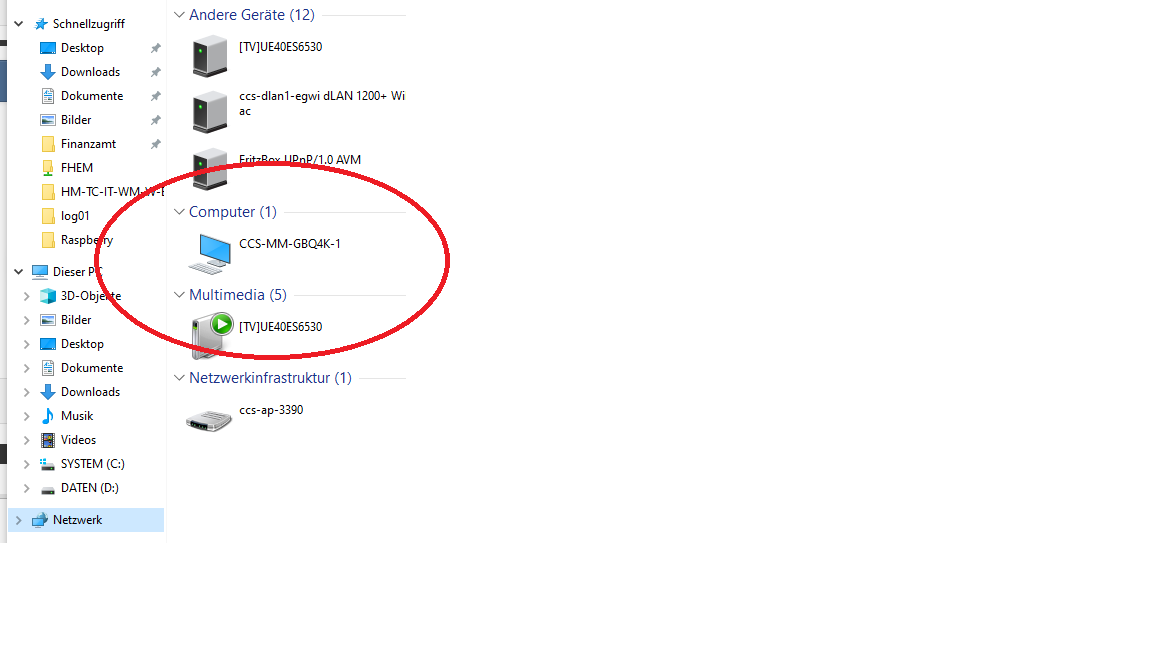Open the [TV]UE40ES6530 multimedia device icon
Screen dimensions: 1152x648
pos(212,336)
